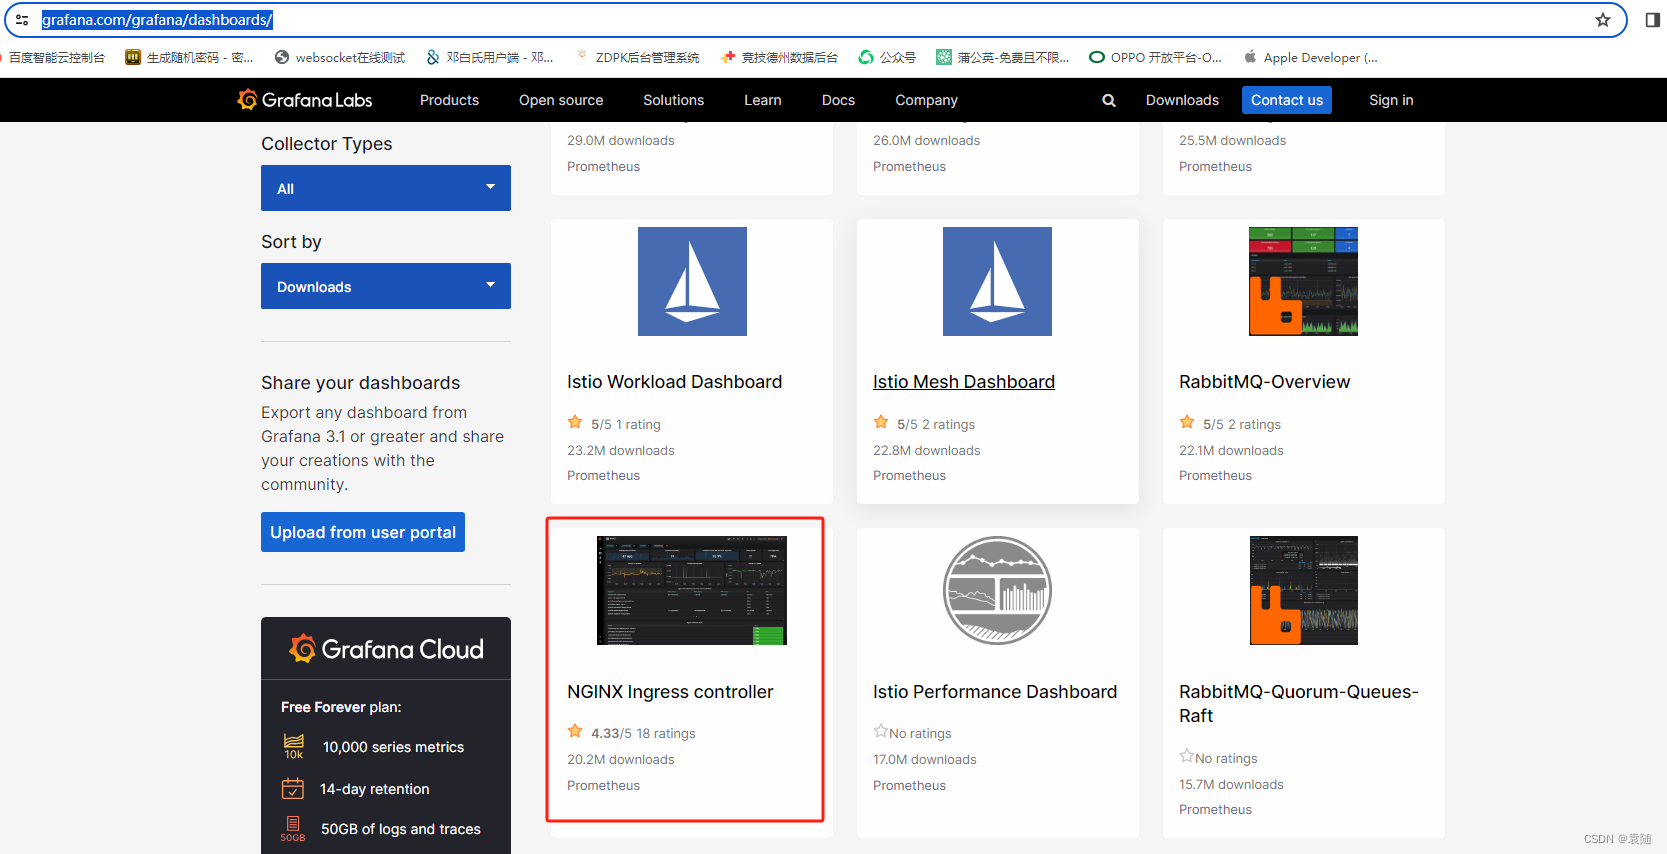Click NGINX Ingress controller rating star
The image size is (1667, 854).
click(x=575, y=731)
